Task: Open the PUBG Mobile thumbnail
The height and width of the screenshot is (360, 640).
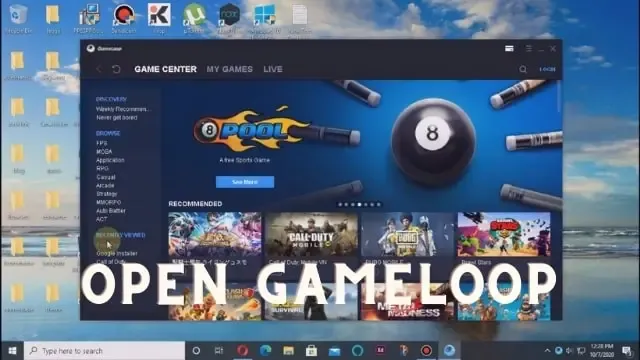Action: [x=408, y=234]
